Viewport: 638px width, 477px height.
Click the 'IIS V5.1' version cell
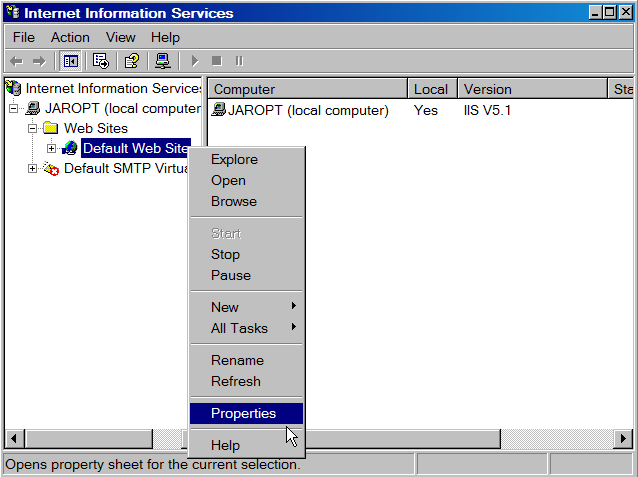click(487, 110)
